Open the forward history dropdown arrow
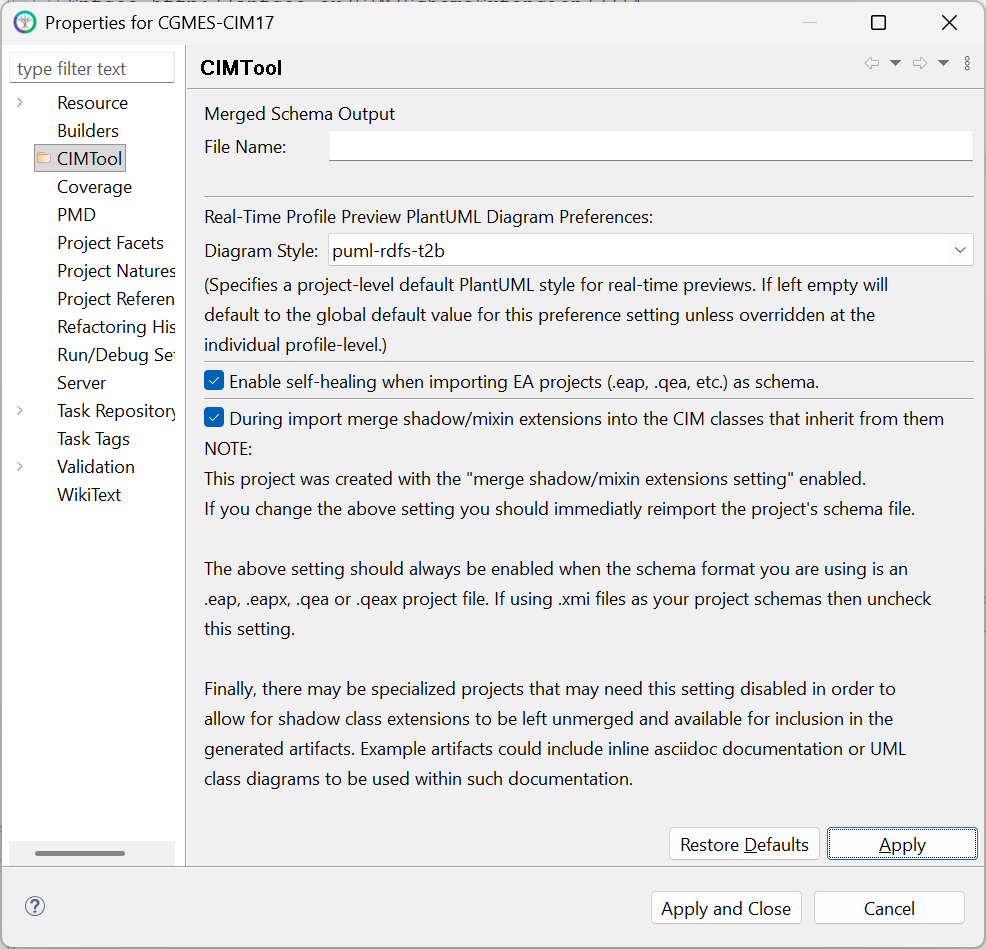Screen dimensions: 986x949 coord(943,63)
